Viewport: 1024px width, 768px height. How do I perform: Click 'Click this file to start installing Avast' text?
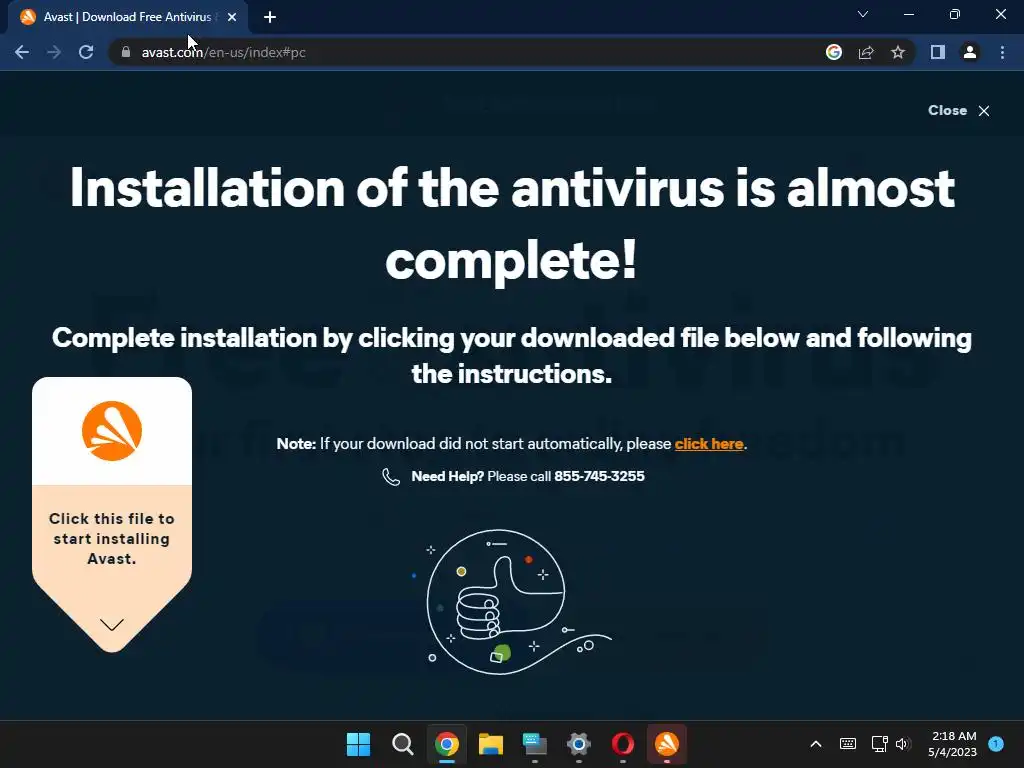[112, 539]
